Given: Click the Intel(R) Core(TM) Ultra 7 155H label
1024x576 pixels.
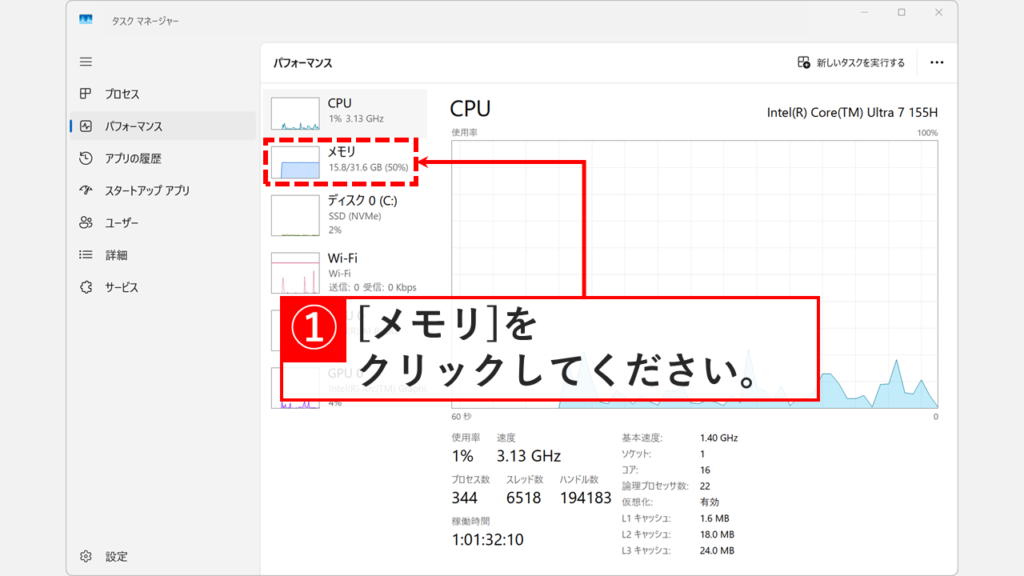Looking at the screenshot, I should [855, 113].
